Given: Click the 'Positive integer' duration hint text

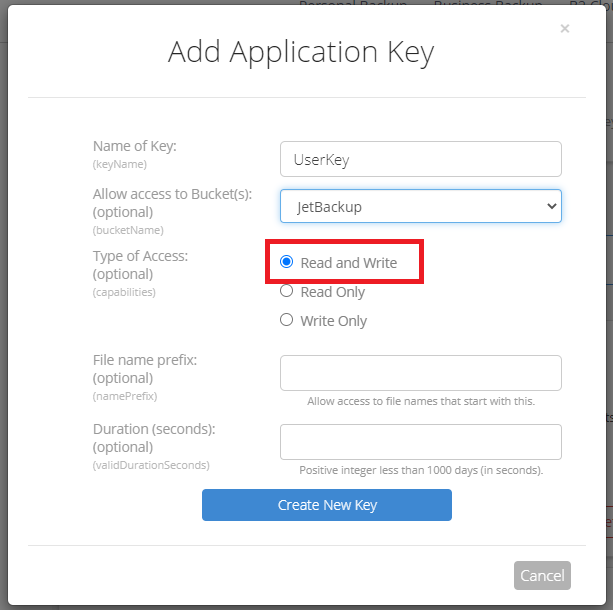Looking at the screenshot, I should pos(420,470).
